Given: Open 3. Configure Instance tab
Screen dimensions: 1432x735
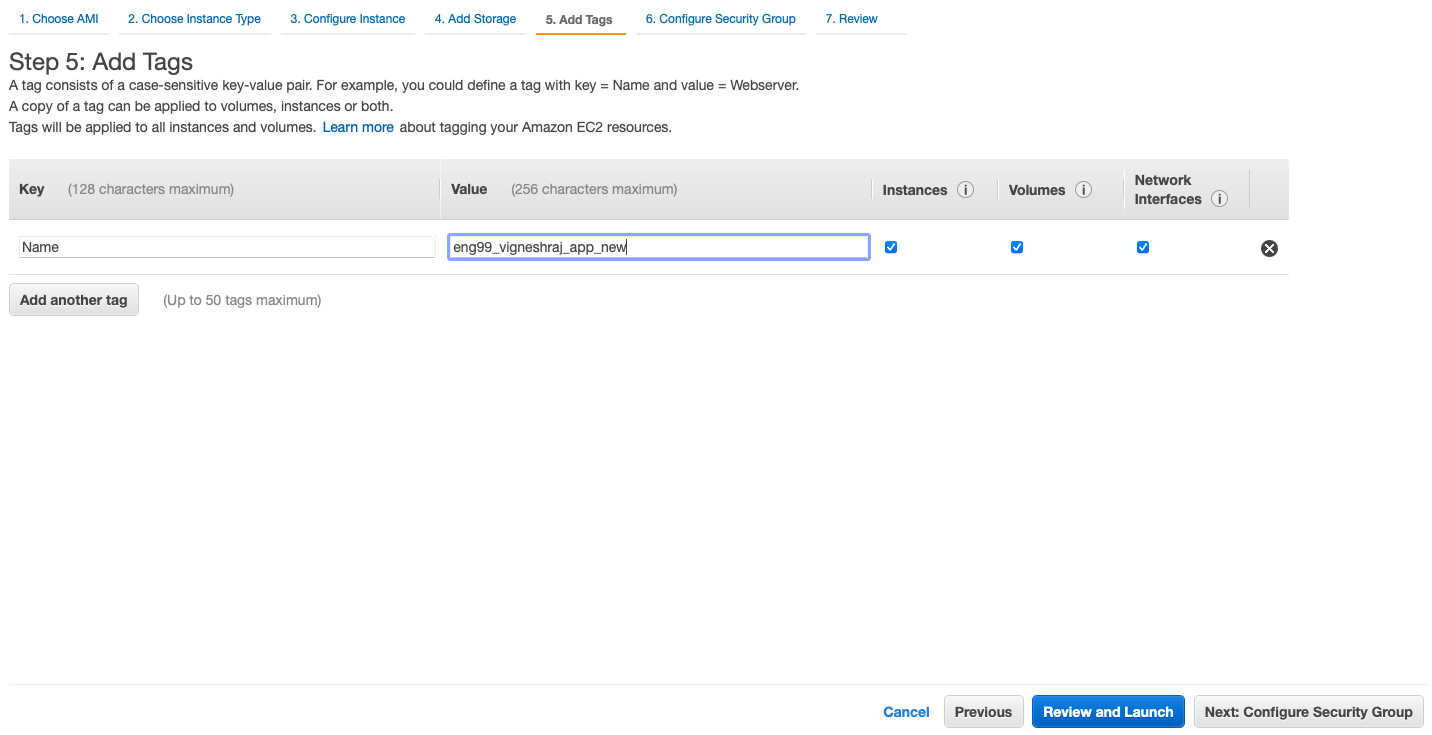Looking at the screenshot, I should pyautogui.click(x=348, y=19).
